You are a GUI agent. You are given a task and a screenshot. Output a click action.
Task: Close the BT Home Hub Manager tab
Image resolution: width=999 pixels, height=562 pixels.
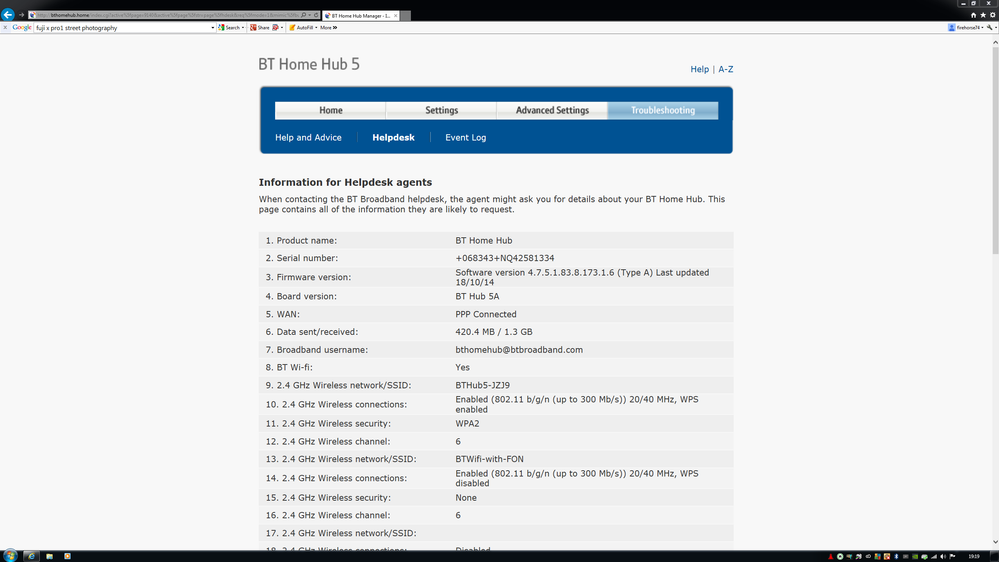[x=396, y=15]
